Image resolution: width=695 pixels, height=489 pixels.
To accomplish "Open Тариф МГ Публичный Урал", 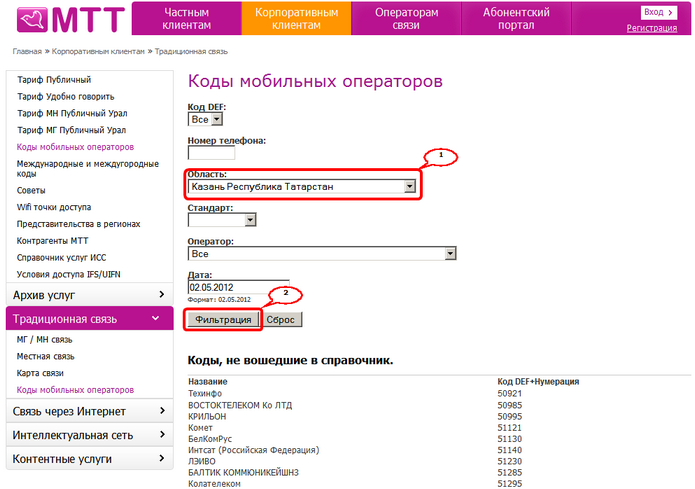I will (x=71, y=130).
